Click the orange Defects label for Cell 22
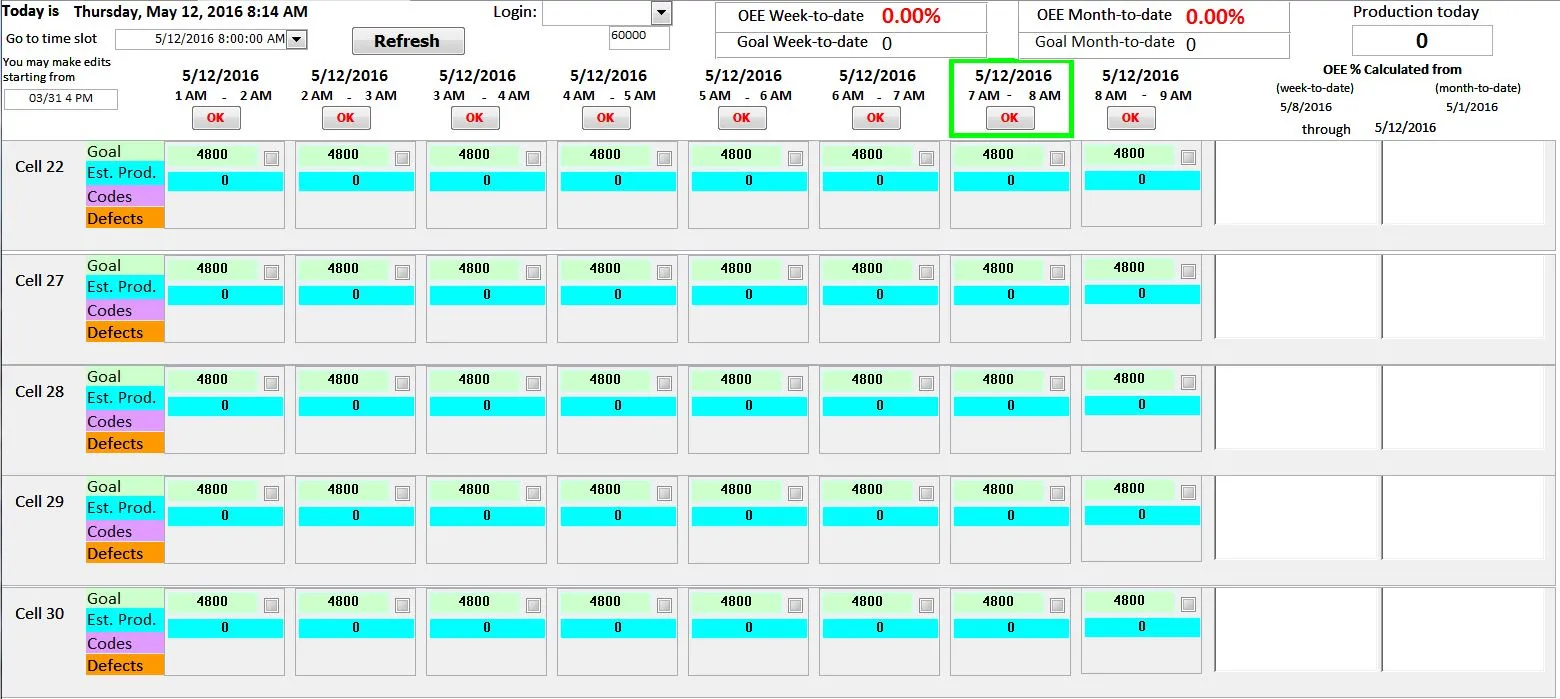 click(125, 219)
